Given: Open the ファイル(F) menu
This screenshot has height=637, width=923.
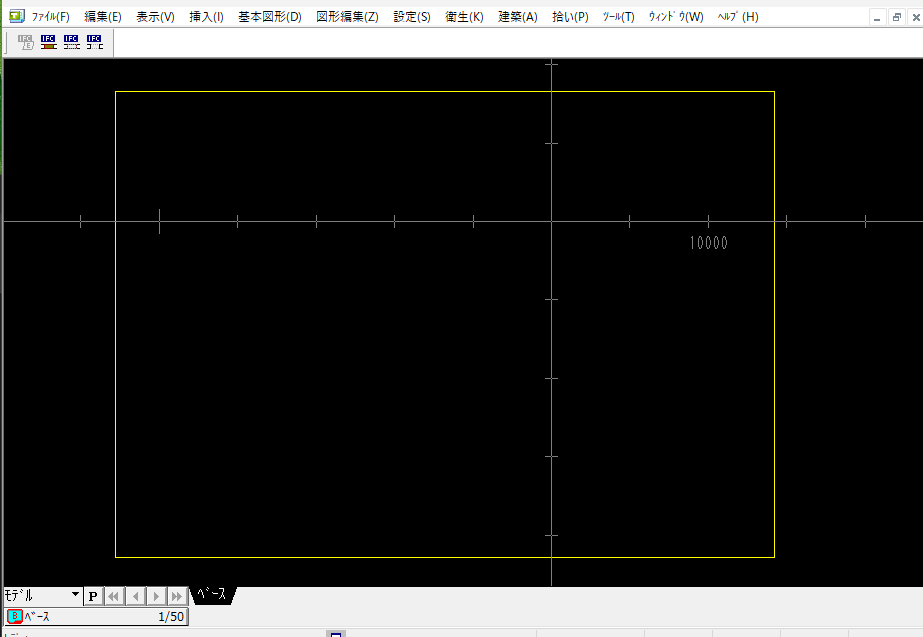Looking at the screenshot, I should coord(50,17).
